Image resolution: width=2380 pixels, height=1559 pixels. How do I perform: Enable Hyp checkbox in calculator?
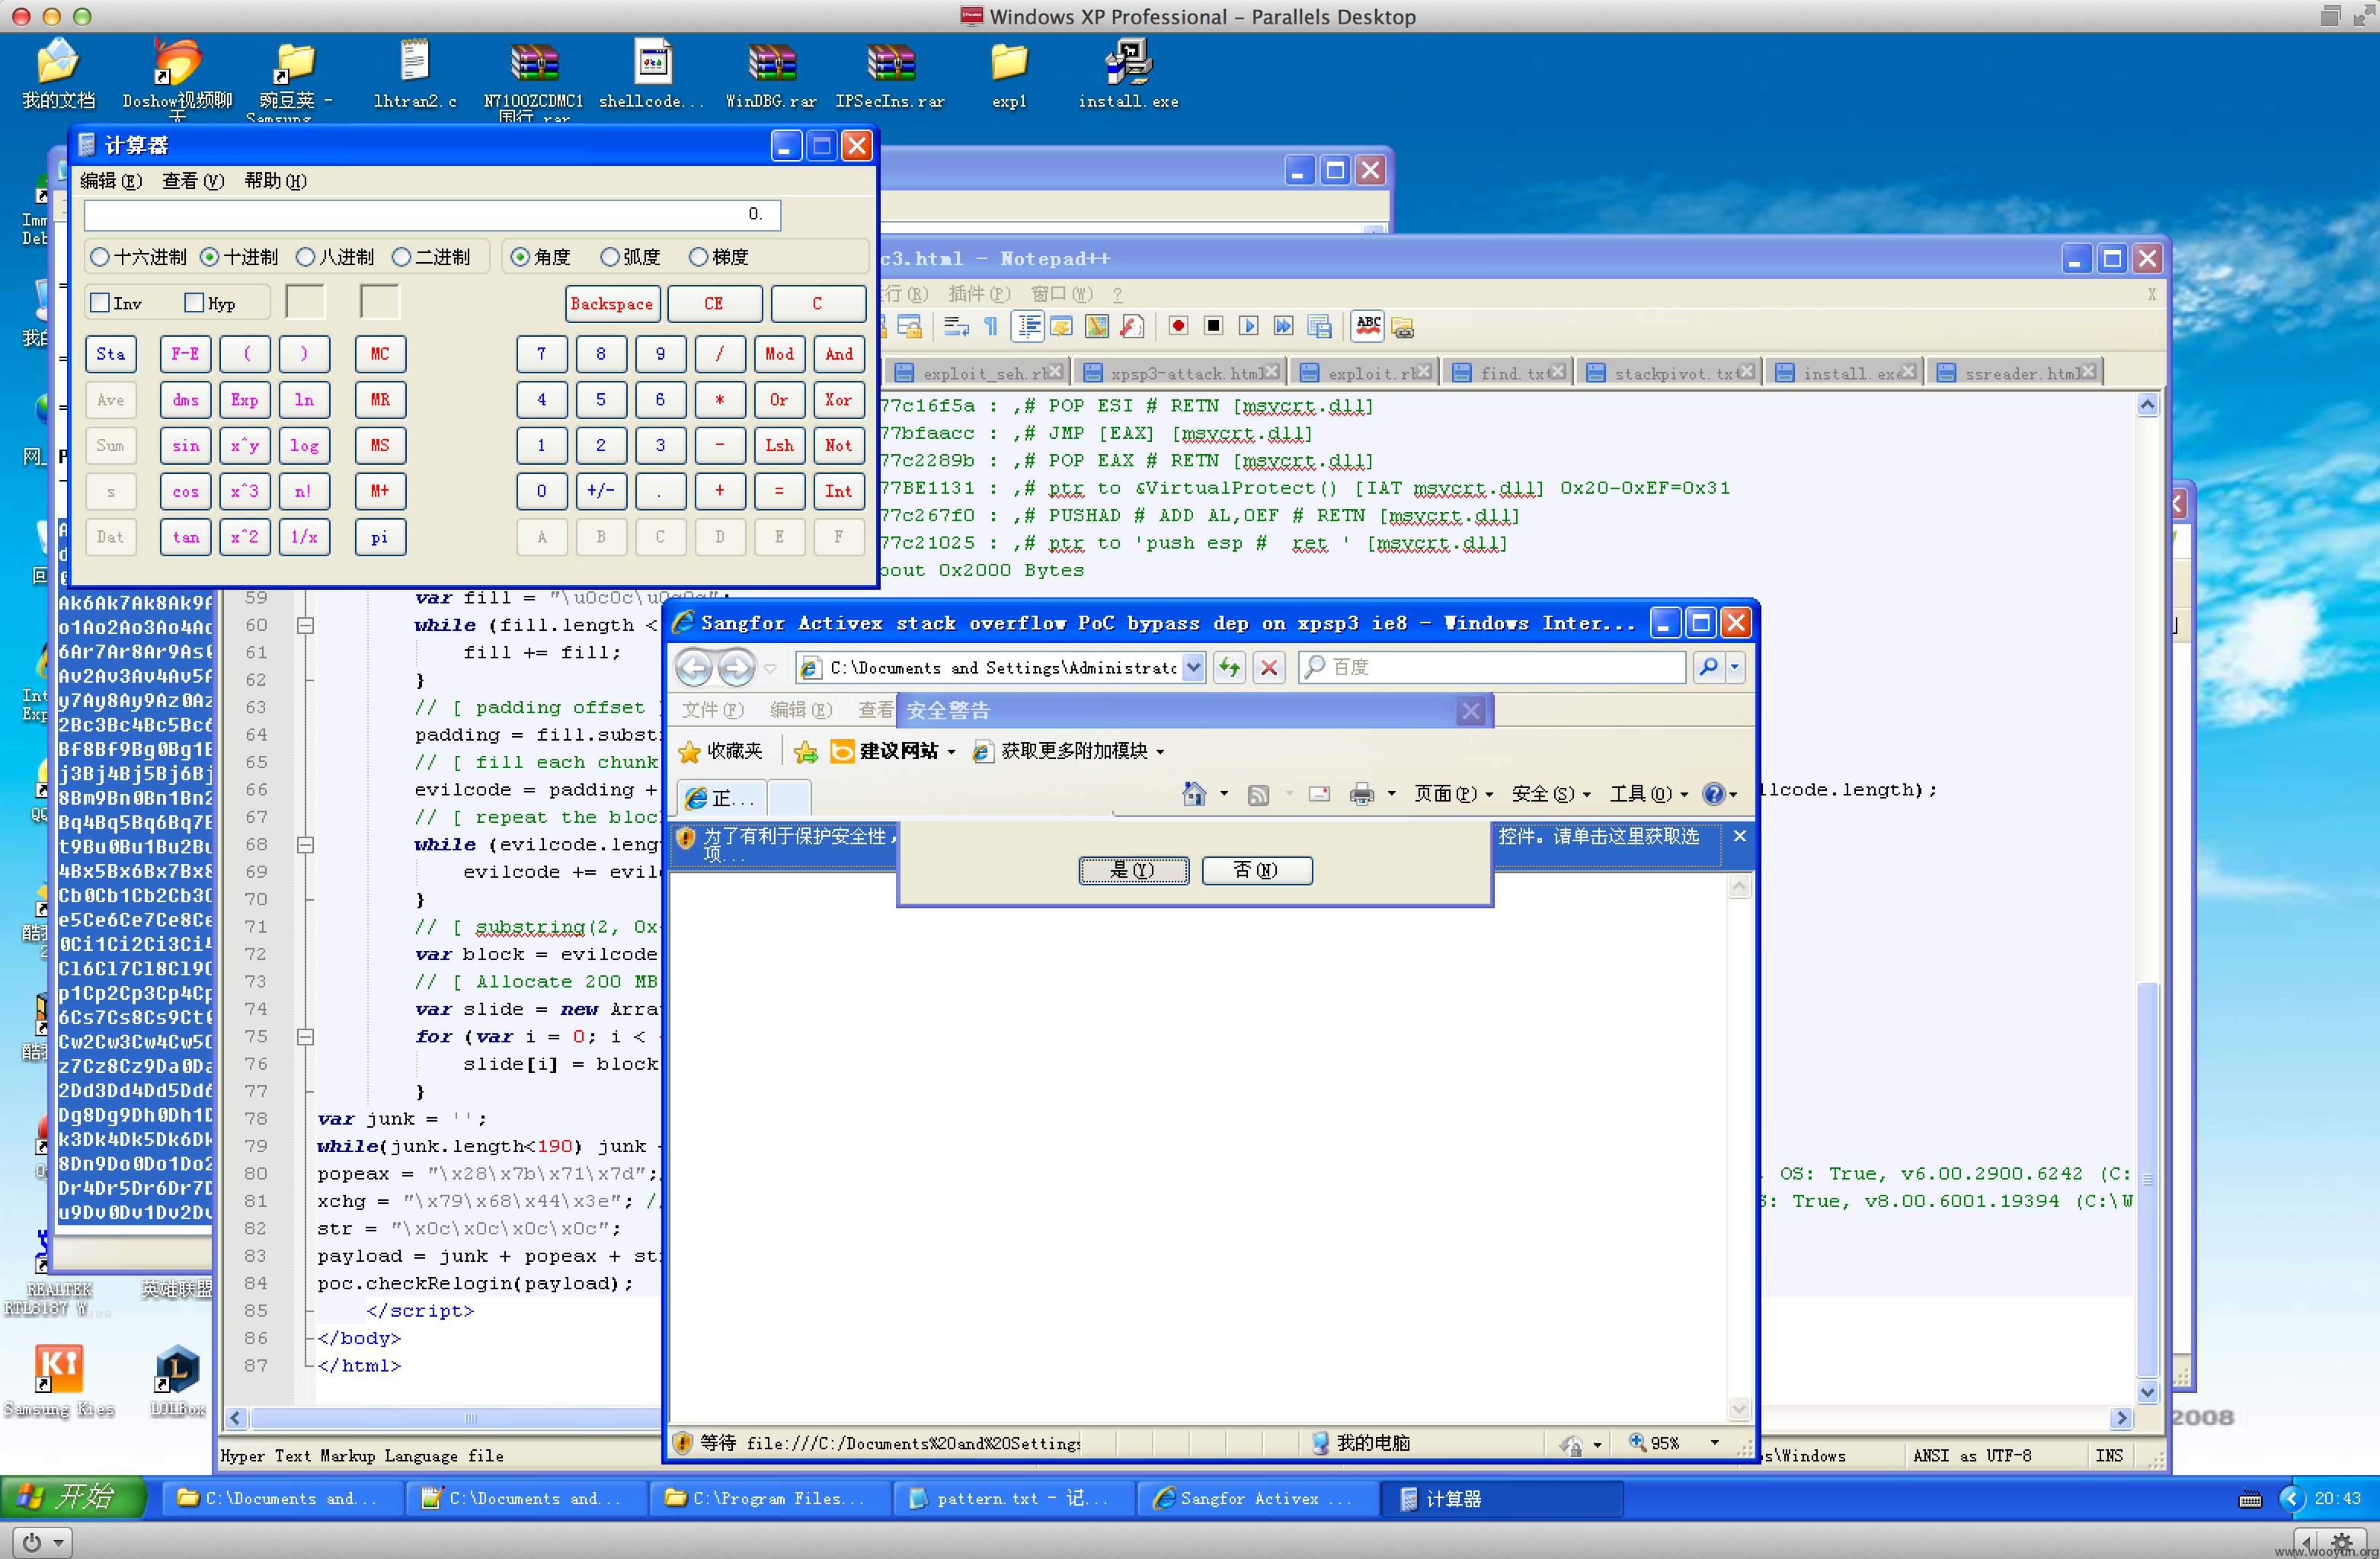(x=210, y=303)
